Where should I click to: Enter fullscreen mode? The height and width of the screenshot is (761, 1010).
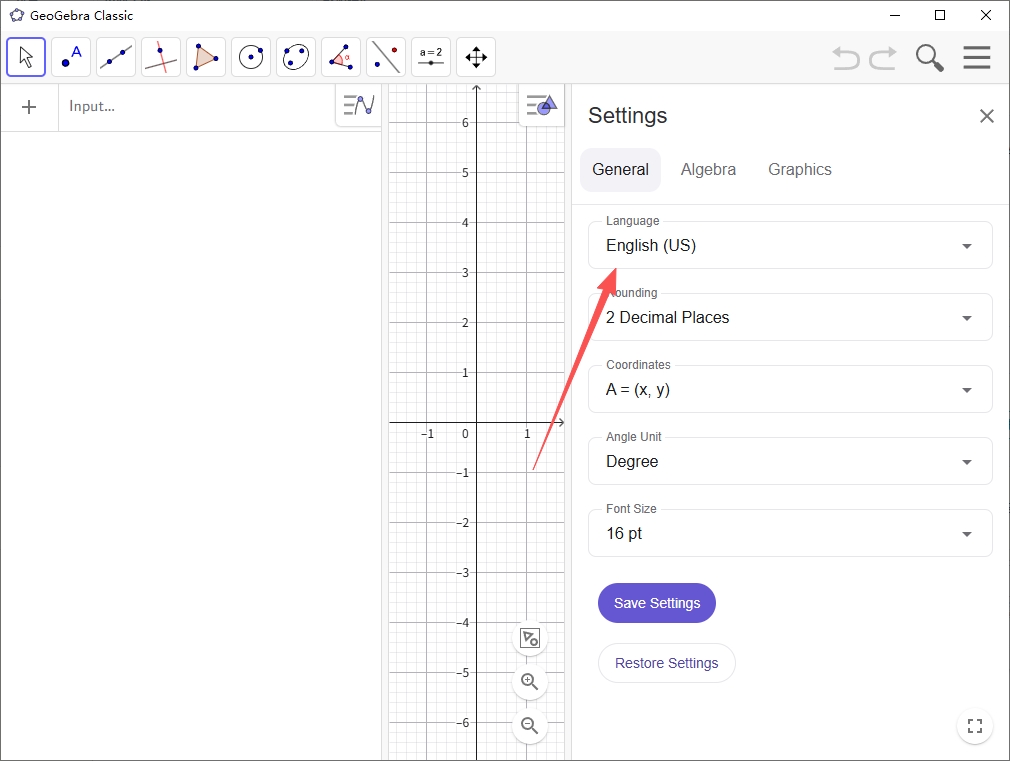coord(975,726)
